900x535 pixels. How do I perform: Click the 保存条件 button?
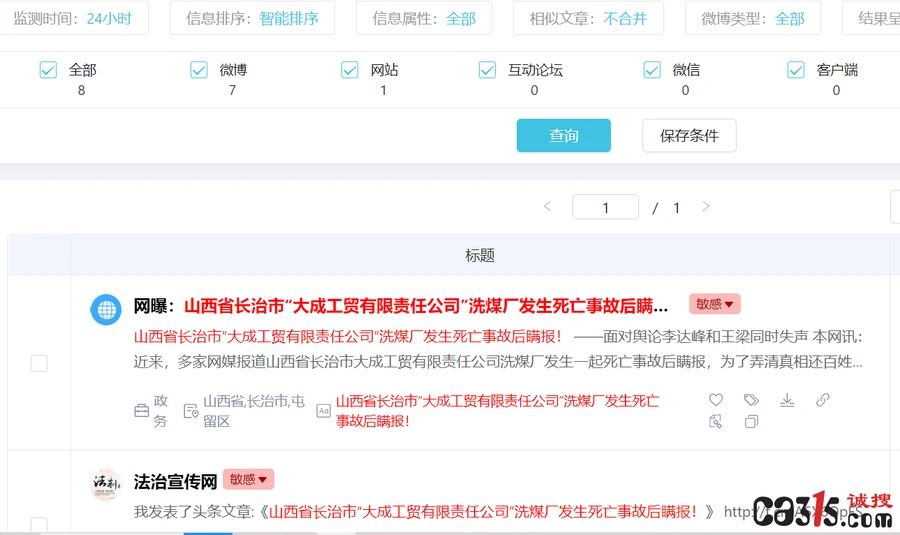click(689, 135)
